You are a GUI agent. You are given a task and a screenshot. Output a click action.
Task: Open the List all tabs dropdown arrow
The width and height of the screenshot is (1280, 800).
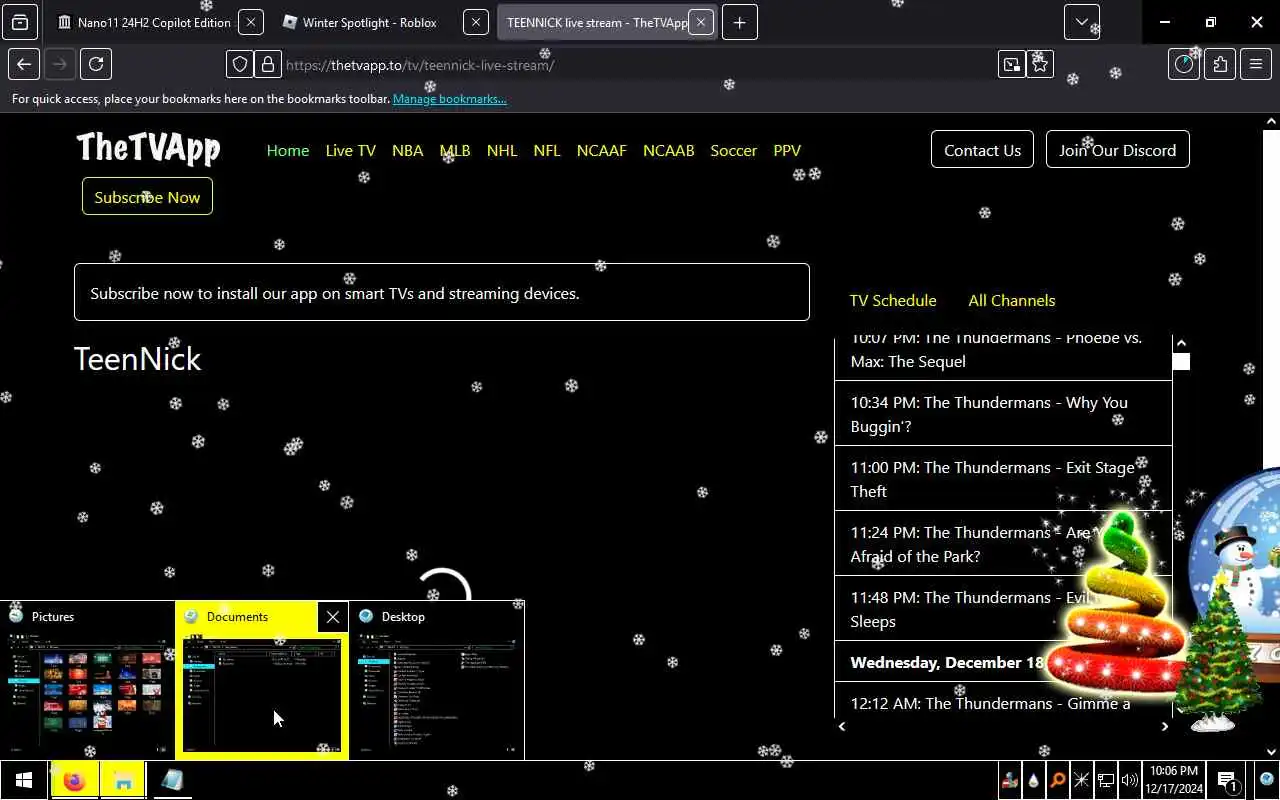1082,22
